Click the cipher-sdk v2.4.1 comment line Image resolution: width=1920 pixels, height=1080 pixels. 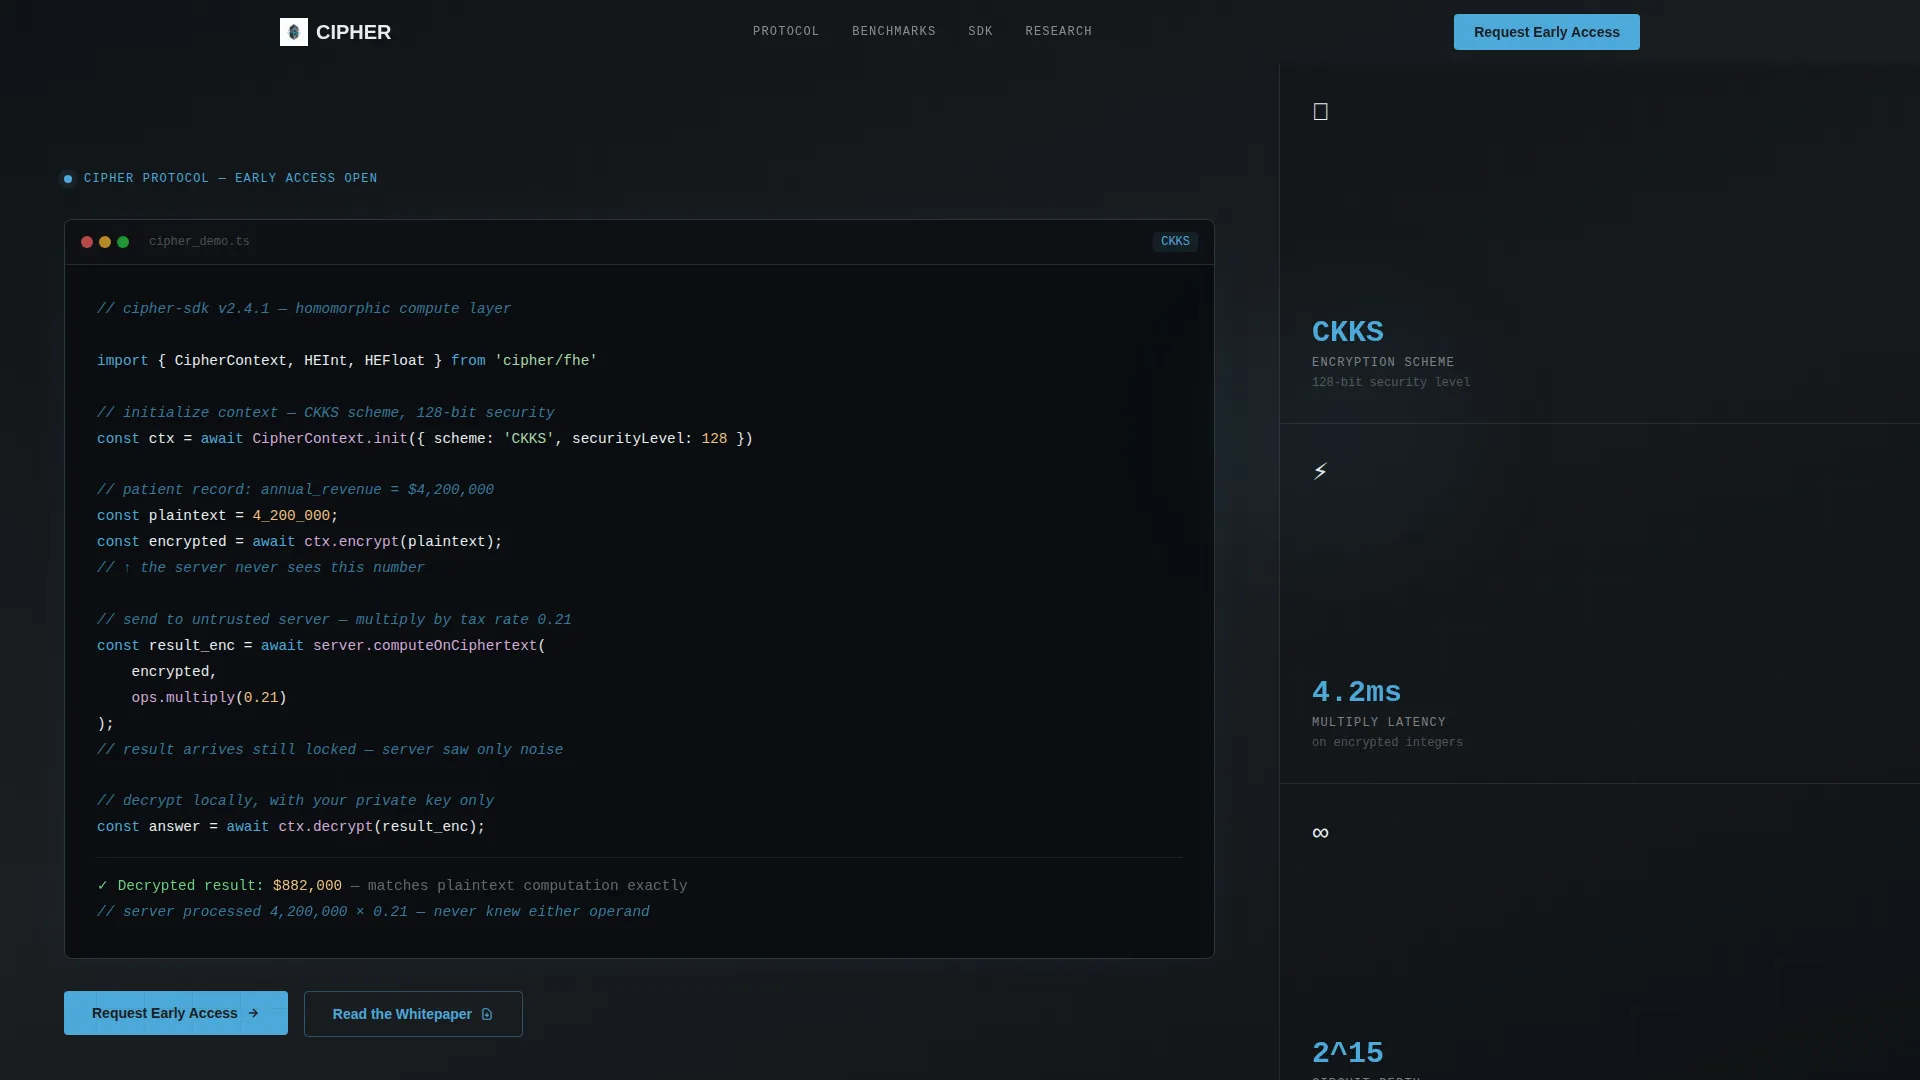click(x=304, y=309)
